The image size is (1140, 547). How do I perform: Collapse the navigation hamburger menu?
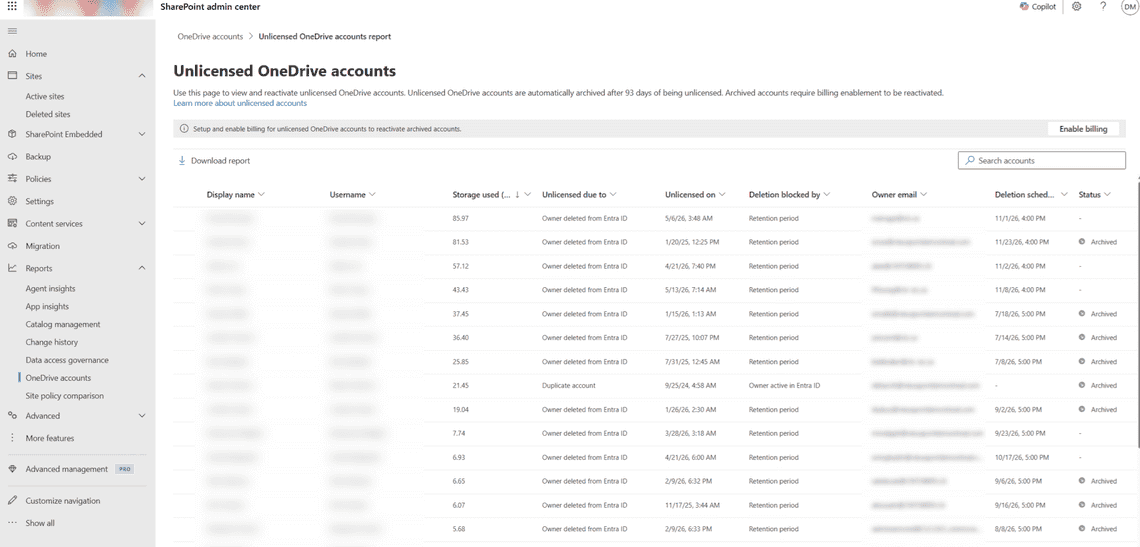(12, 31)
